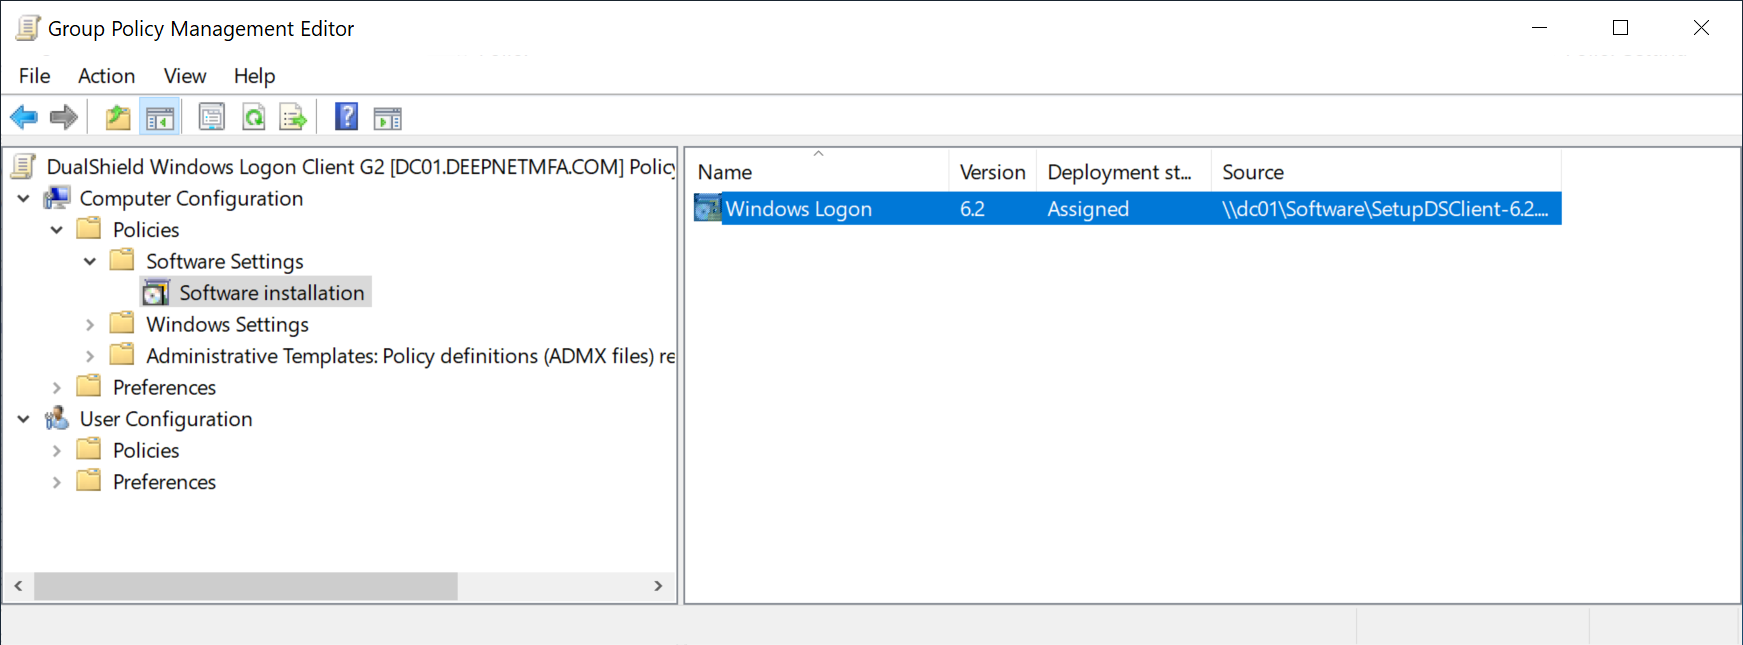Toggle Show/Hide Action Pane icon
The height and width of the screenshot is (645, 1743).
tap(388, 118)
